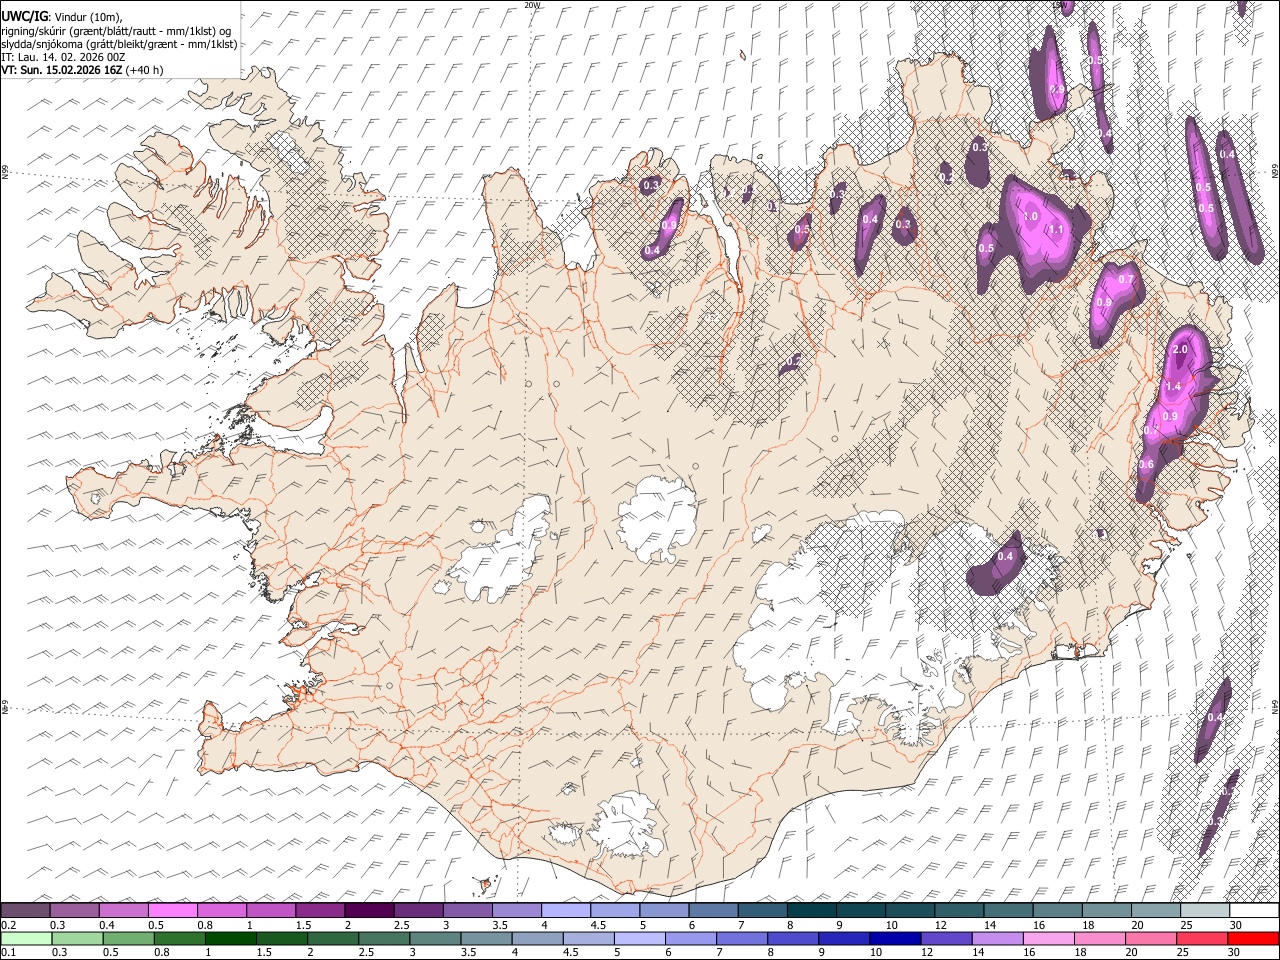Pick the lilac 14–16 swatch in the lower scale

pos(998,938)
